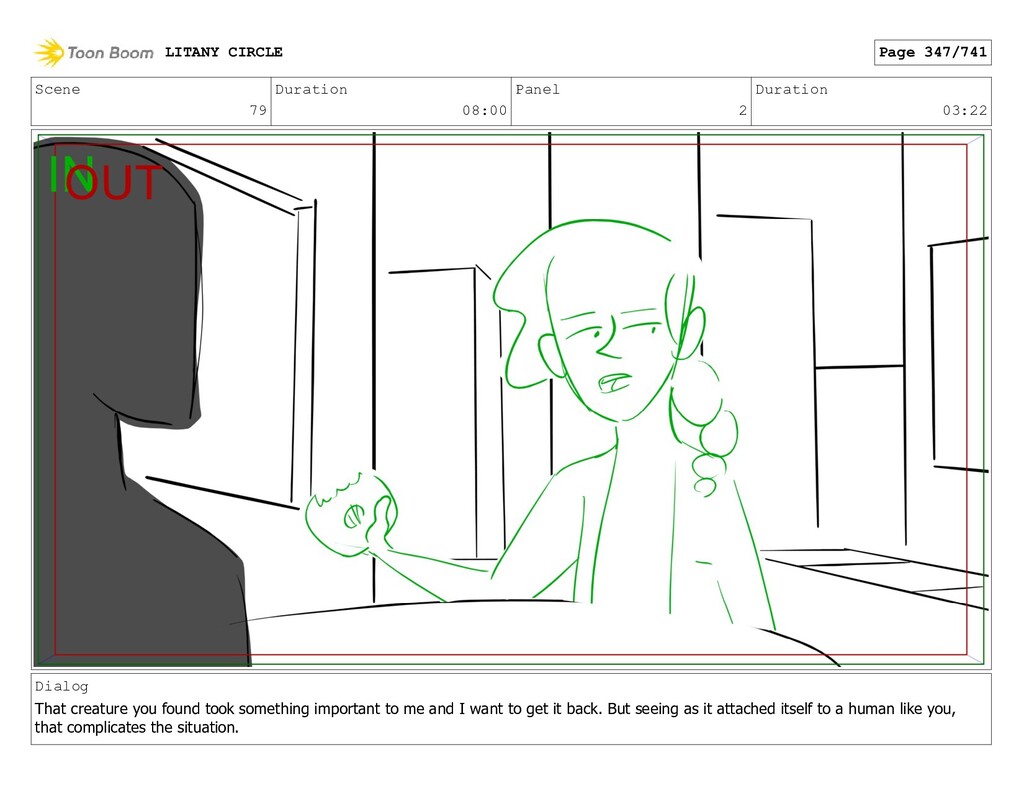Click the dialog line starting 'That creature you found'
The width and height of the screenshot is (1024, 791).
(495, 709)
